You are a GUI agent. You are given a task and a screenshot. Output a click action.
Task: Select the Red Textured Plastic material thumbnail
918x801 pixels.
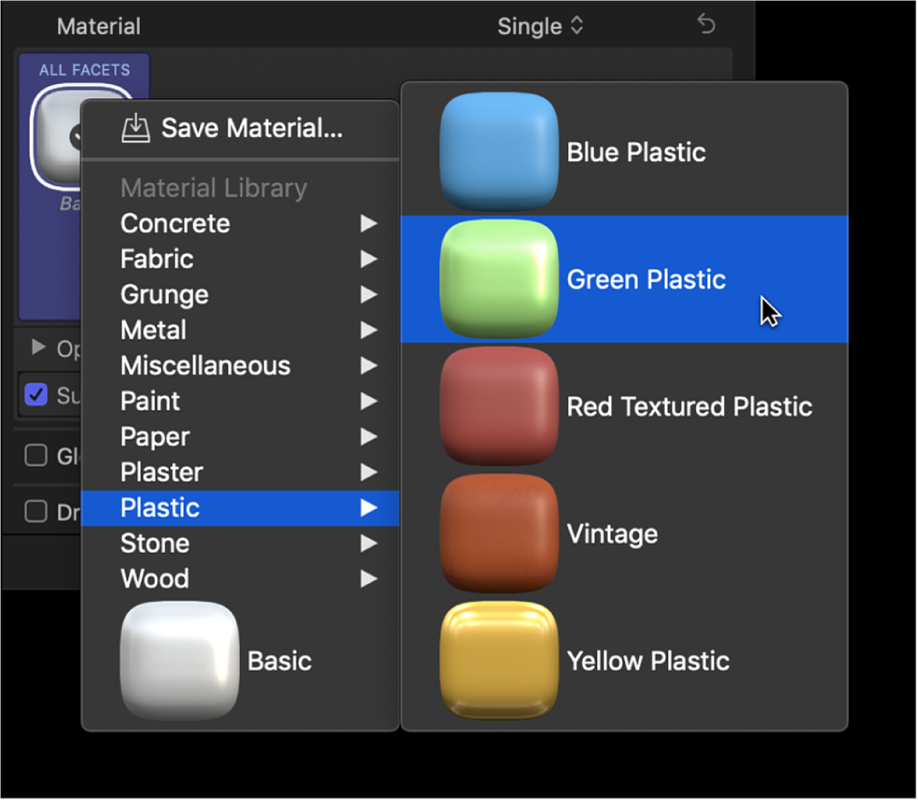tap(498, 406)
